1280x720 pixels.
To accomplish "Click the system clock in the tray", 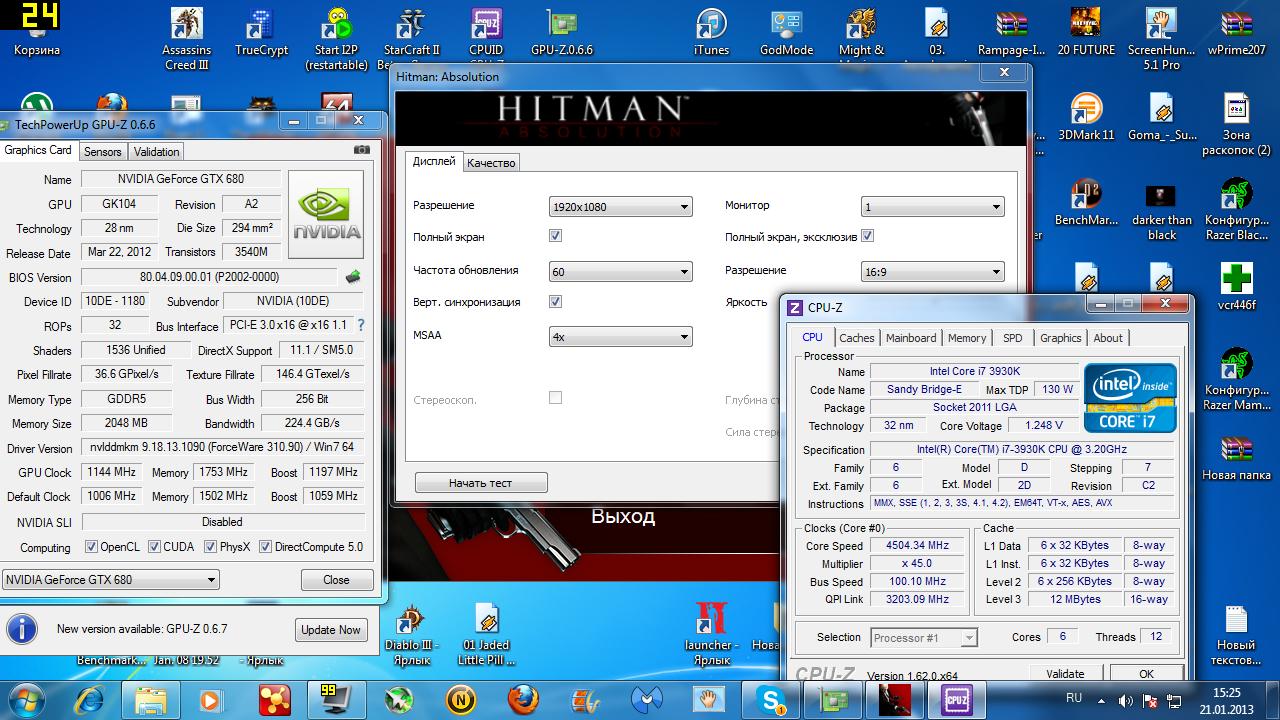I will (1227, 699).
